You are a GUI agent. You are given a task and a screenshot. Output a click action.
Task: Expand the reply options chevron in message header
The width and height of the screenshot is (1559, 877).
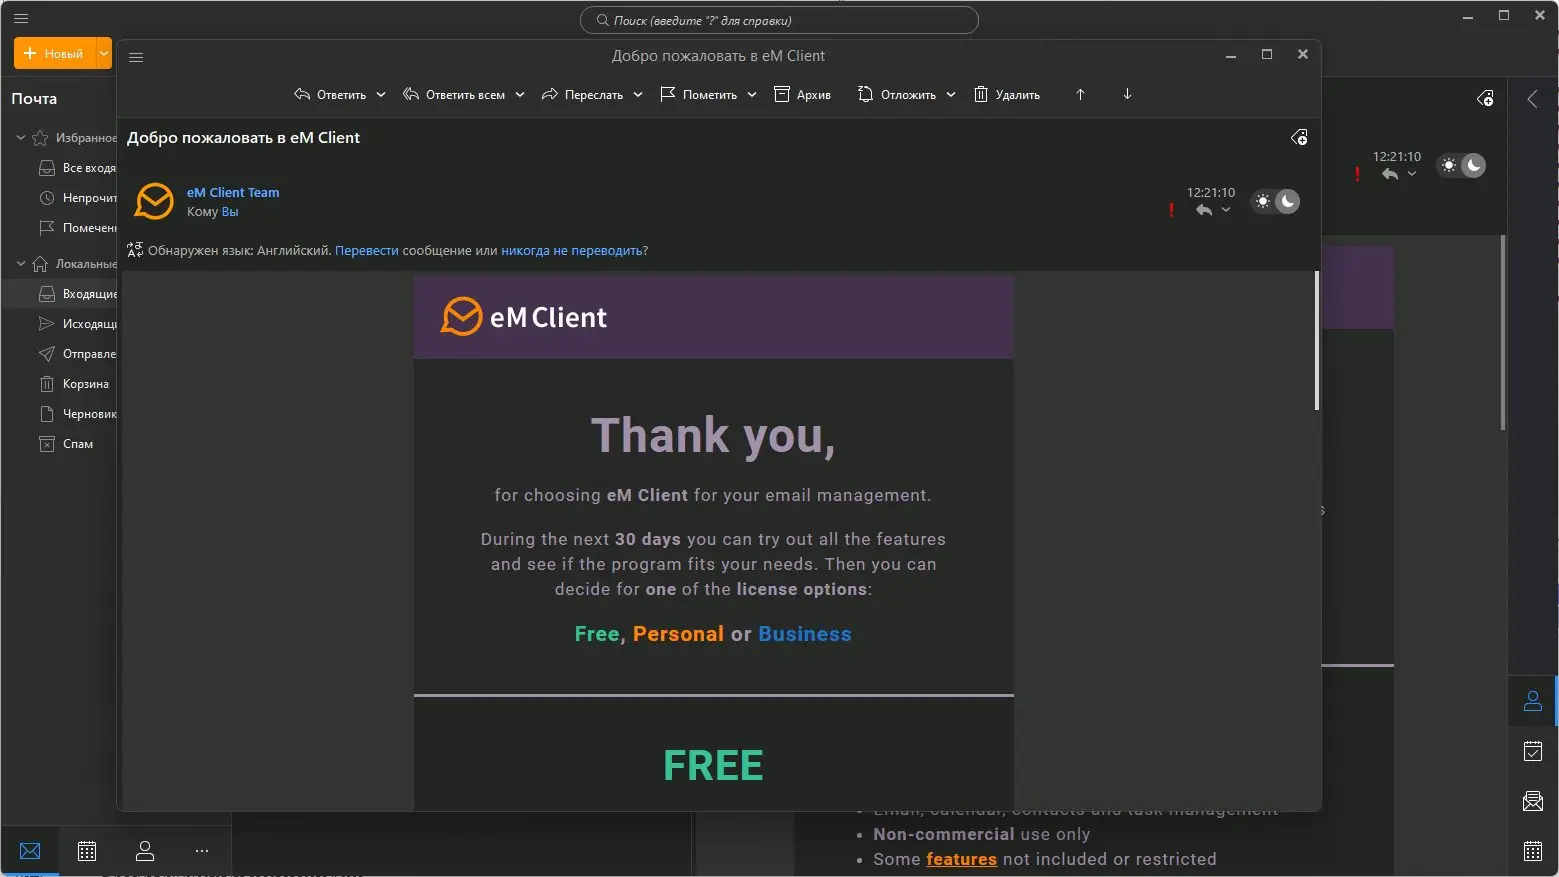(1226, 210)
